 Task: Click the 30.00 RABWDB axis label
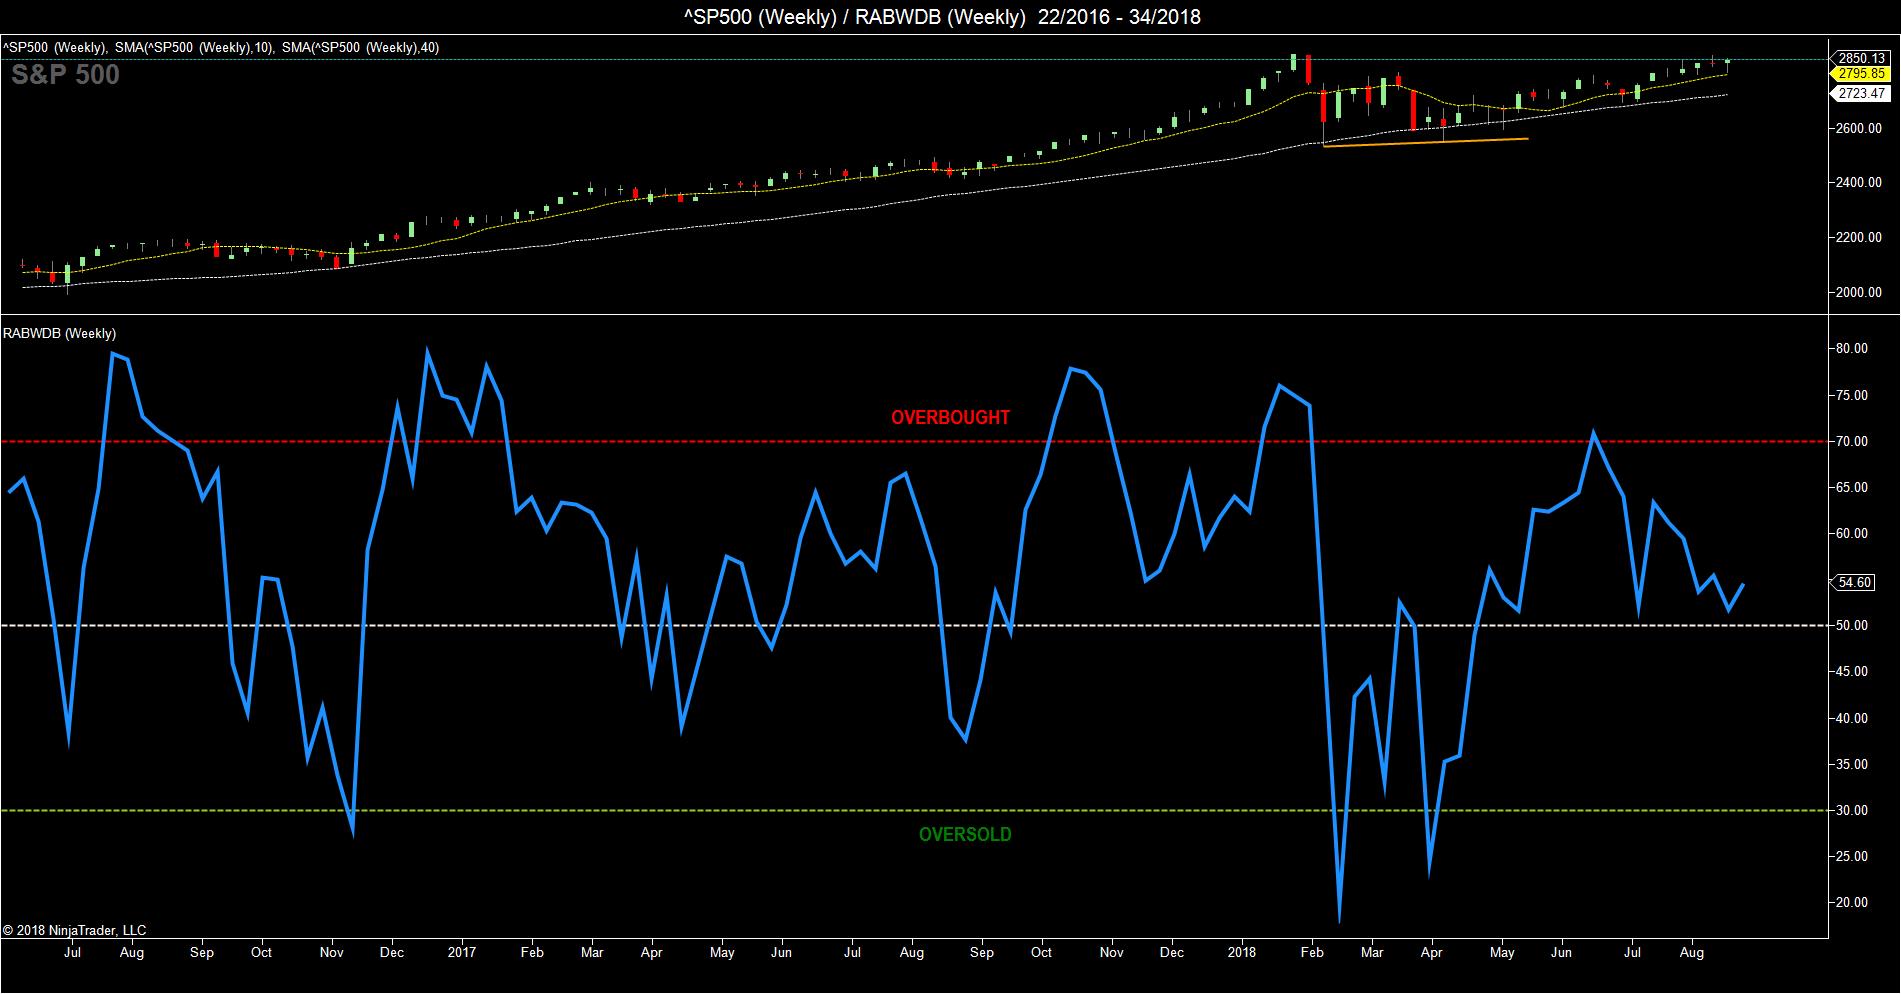[x=1852, y=811]
